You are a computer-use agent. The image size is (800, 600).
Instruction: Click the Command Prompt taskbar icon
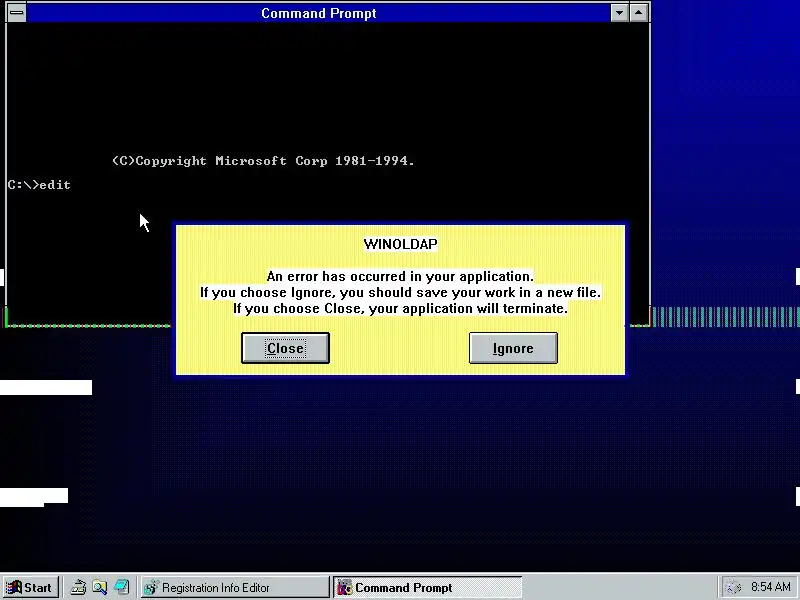click(345, 587)
